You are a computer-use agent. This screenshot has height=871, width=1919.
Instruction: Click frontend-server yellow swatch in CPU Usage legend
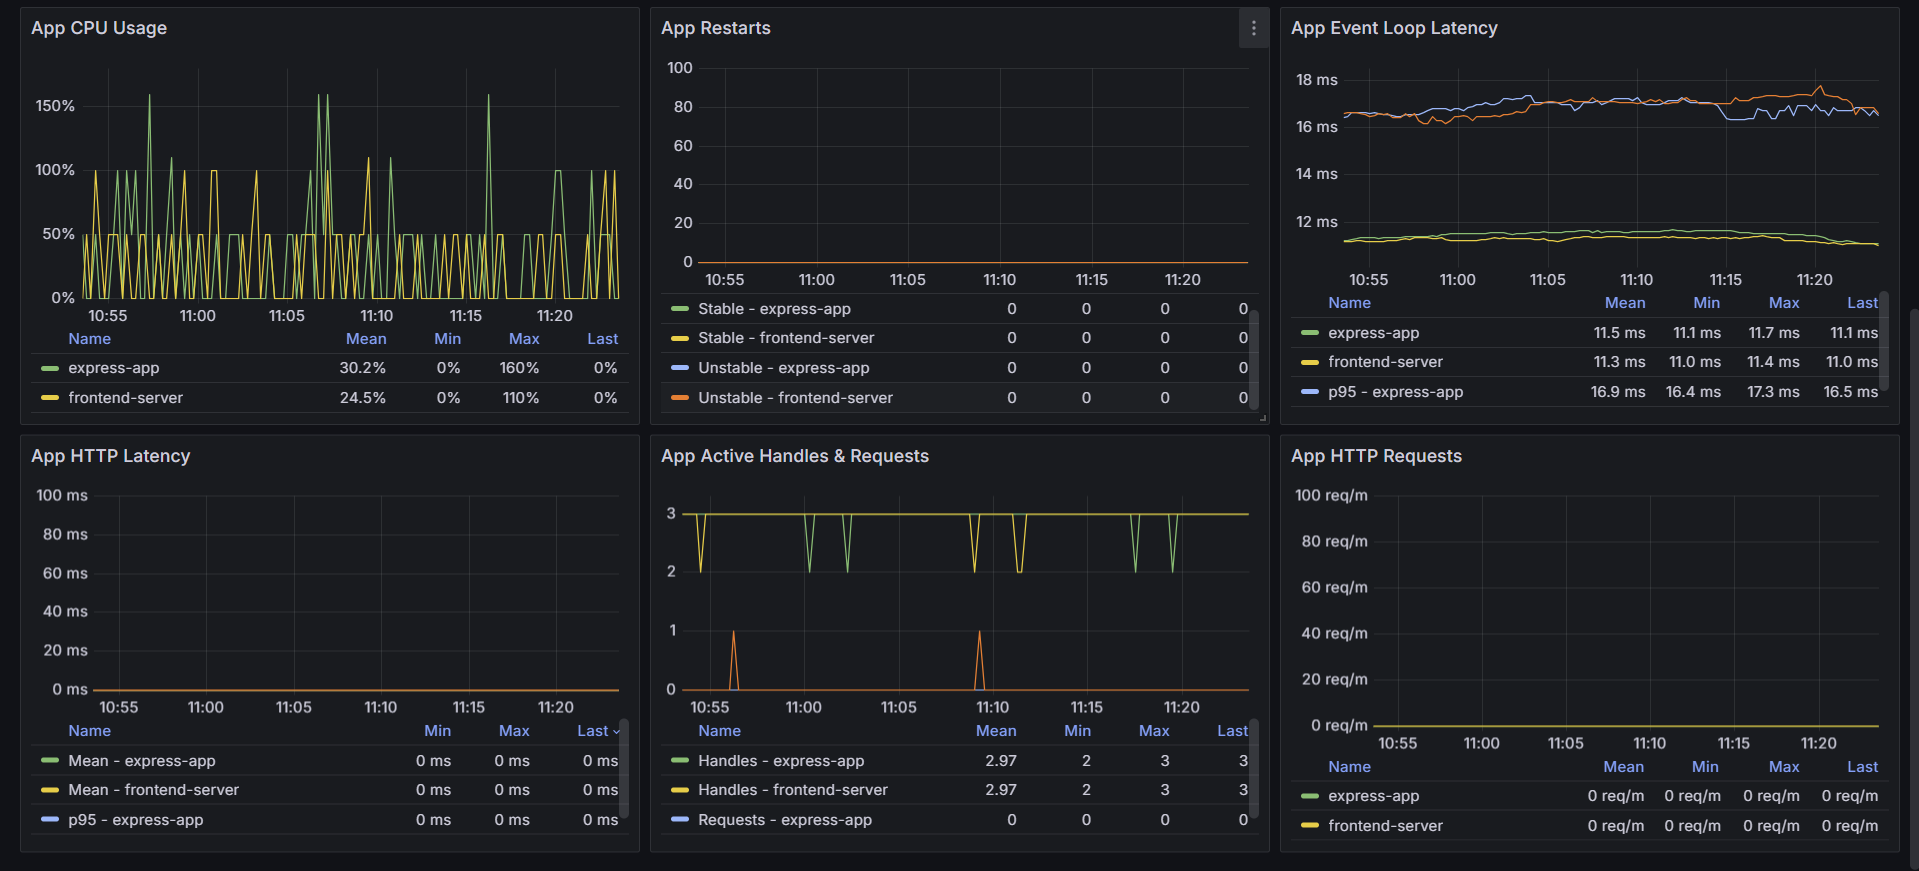point(50,398)
